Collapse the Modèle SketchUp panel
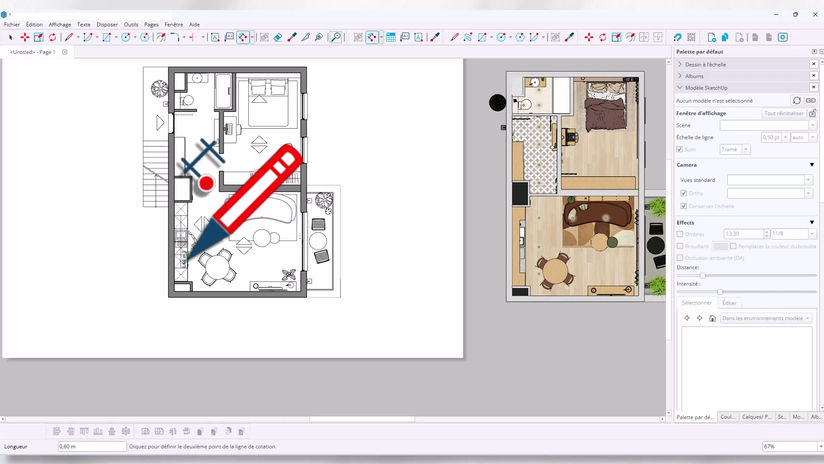Screen dimensions: 824x464 point(680,88)
